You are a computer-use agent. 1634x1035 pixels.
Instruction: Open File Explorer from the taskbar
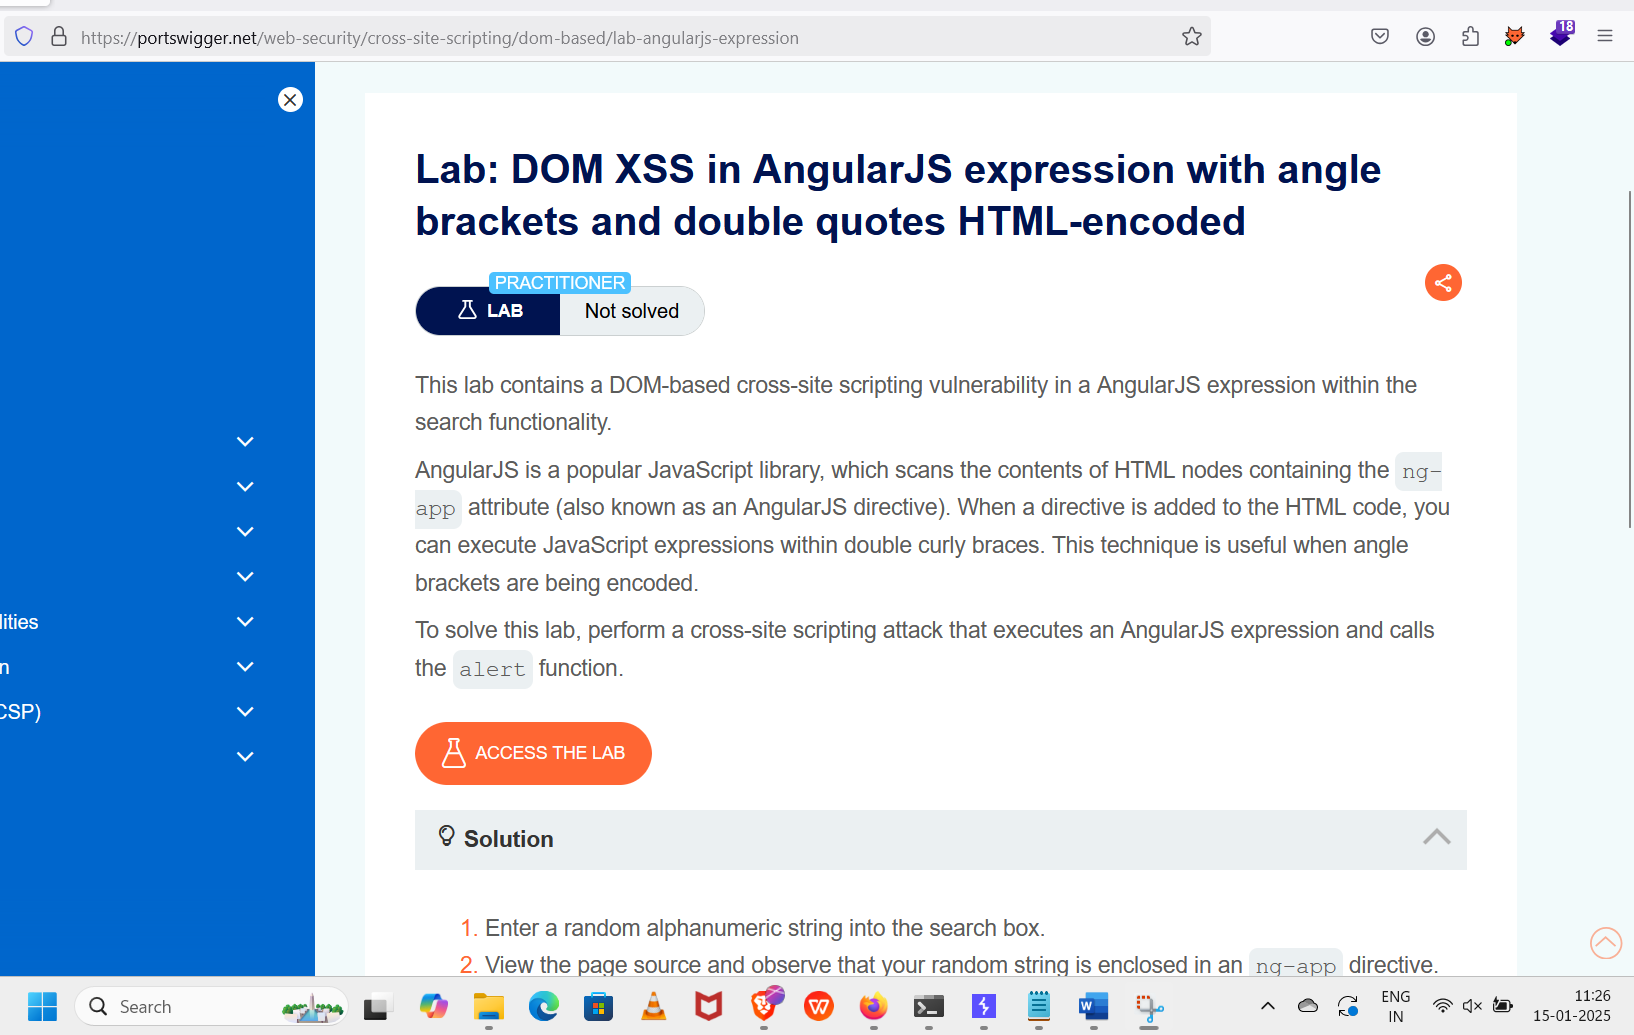coord(488,1006)
